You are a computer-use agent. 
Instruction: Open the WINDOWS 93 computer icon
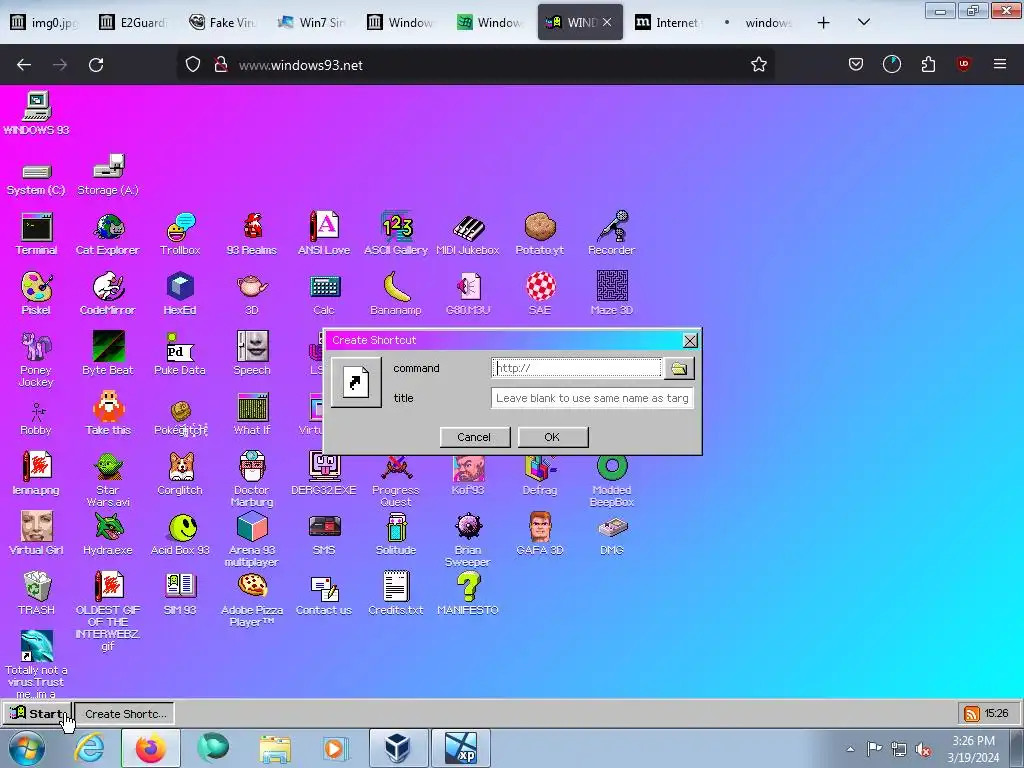pos(37,113)
